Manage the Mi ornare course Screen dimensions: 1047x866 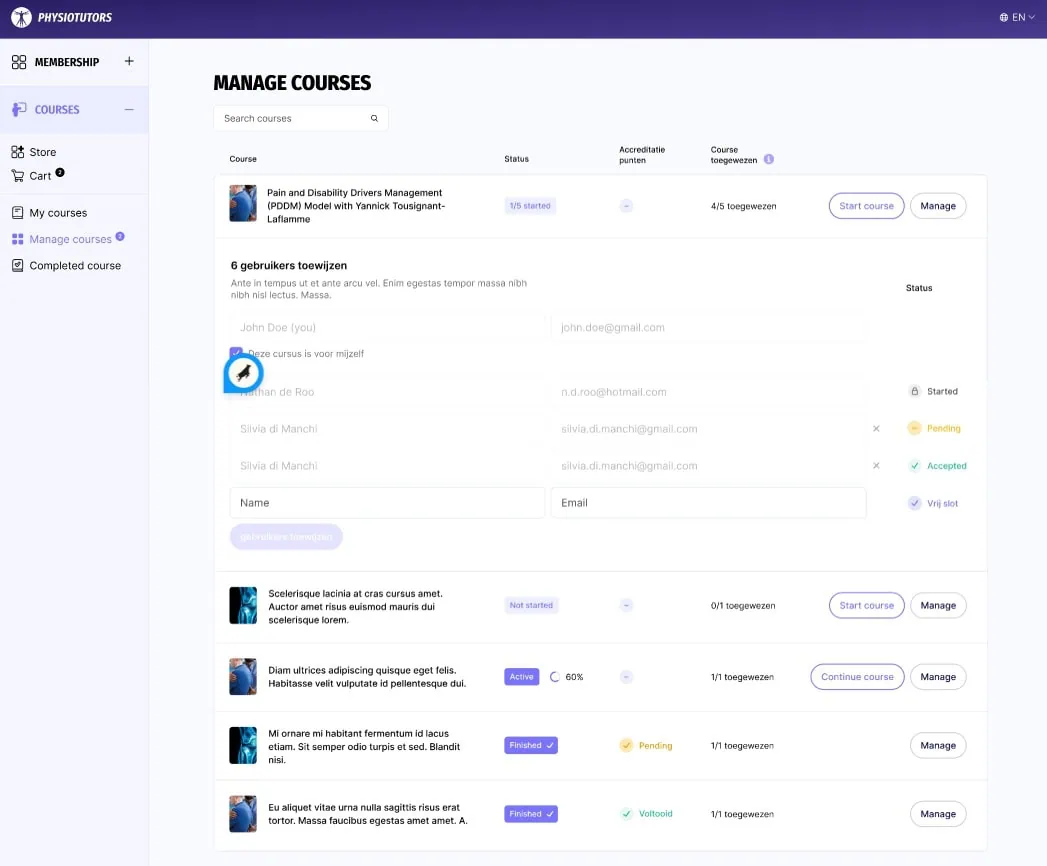pos(937,745)
